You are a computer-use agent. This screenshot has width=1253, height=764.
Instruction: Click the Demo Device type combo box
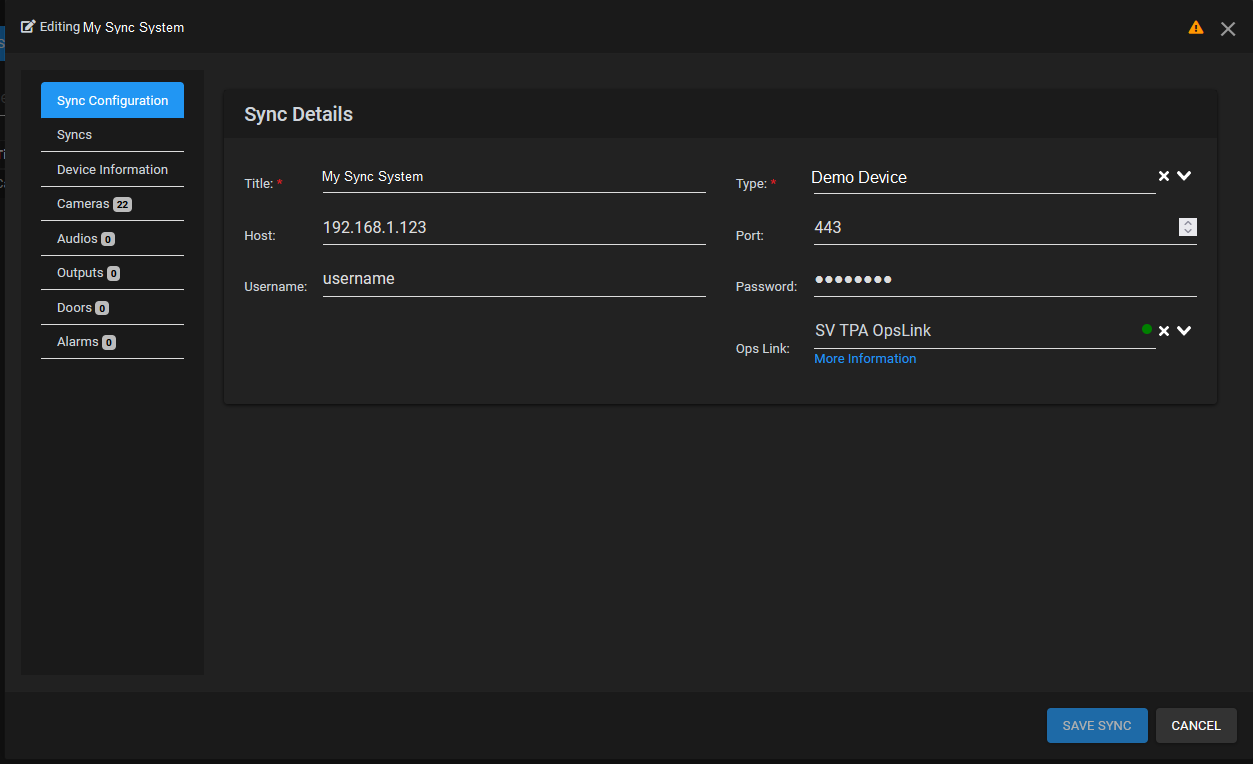click(983, 177)
